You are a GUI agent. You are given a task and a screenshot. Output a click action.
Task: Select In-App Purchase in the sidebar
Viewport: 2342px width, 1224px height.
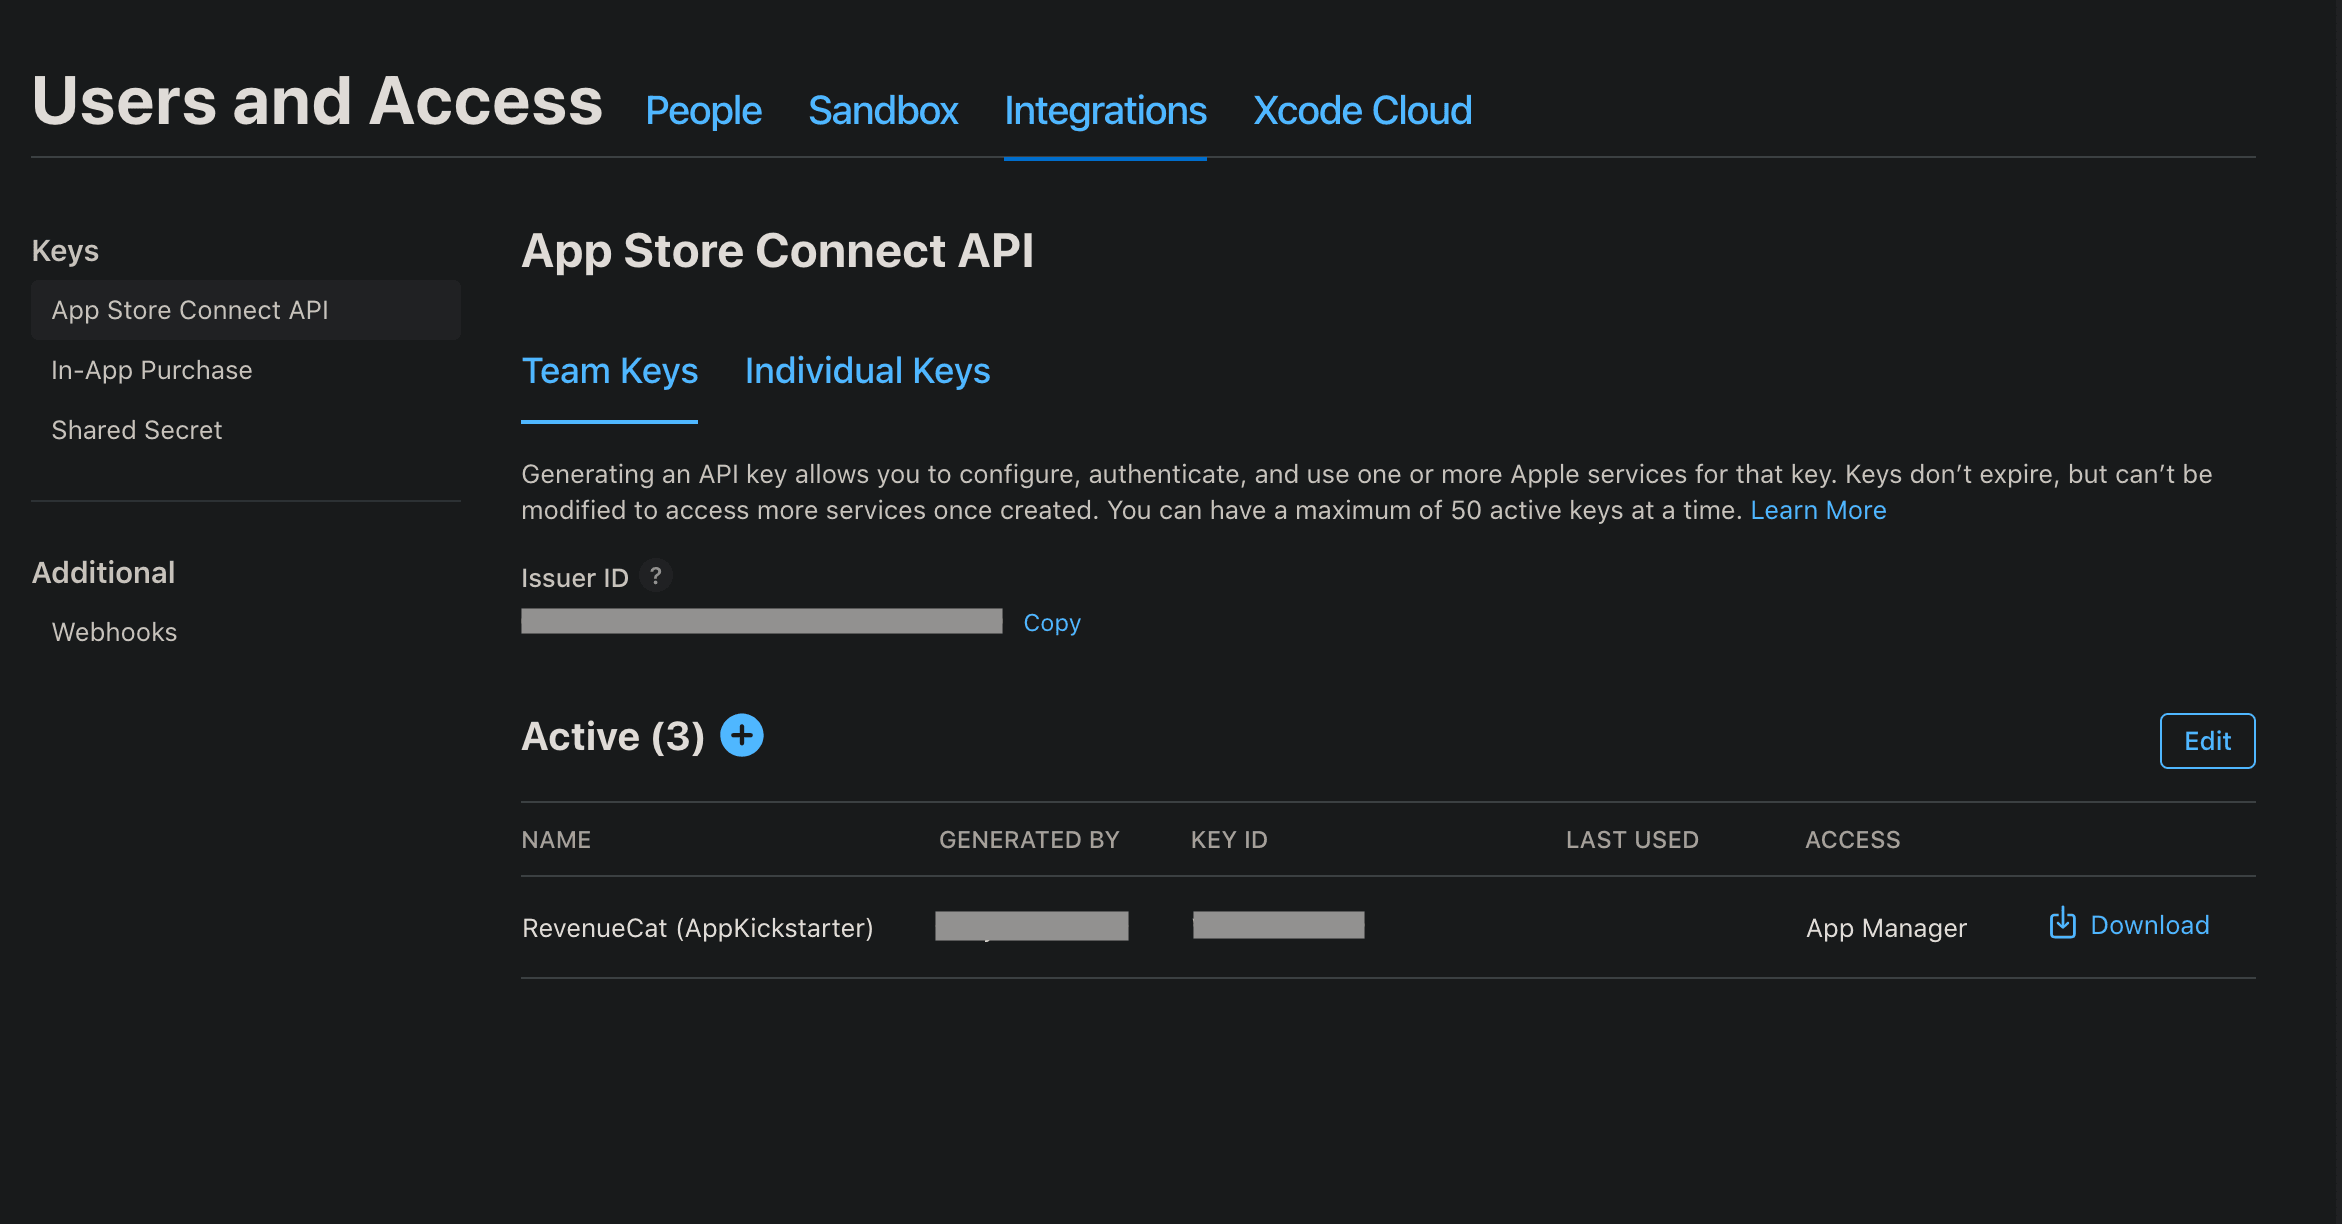click(151, 370)
